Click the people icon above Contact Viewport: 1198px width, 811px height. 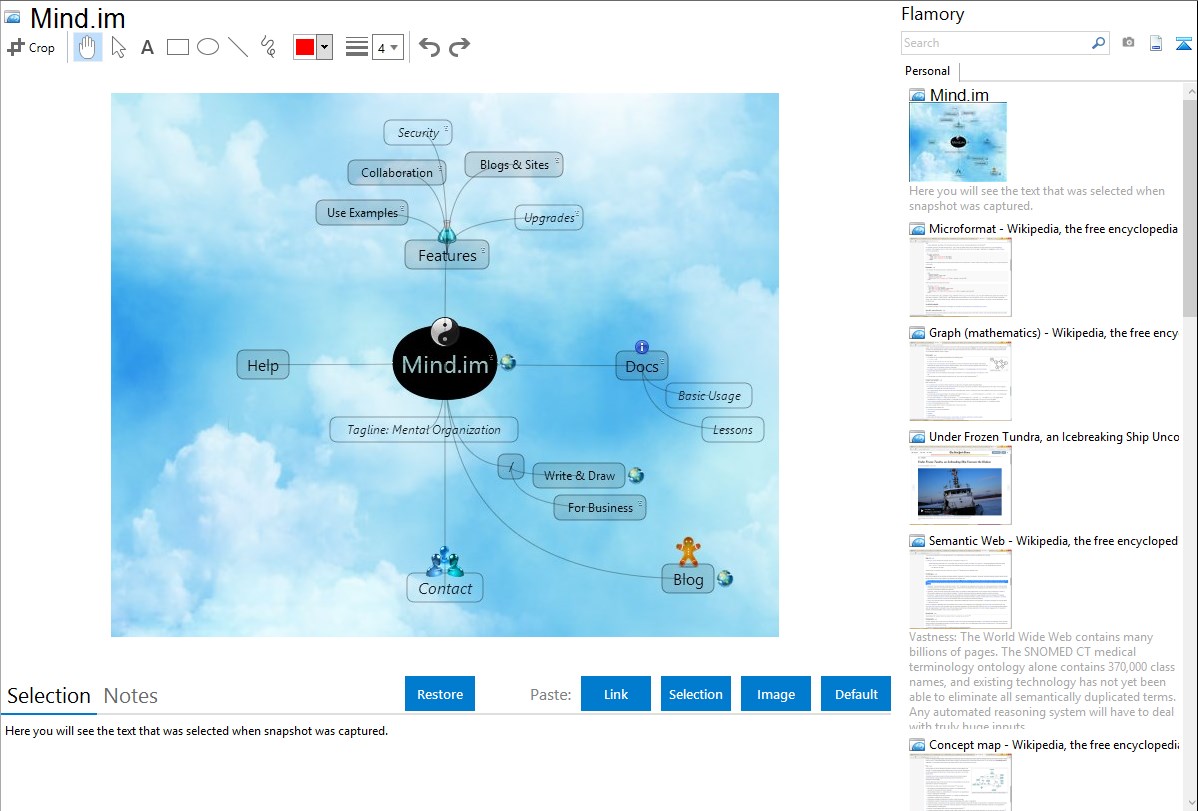(x=445, y=562)
